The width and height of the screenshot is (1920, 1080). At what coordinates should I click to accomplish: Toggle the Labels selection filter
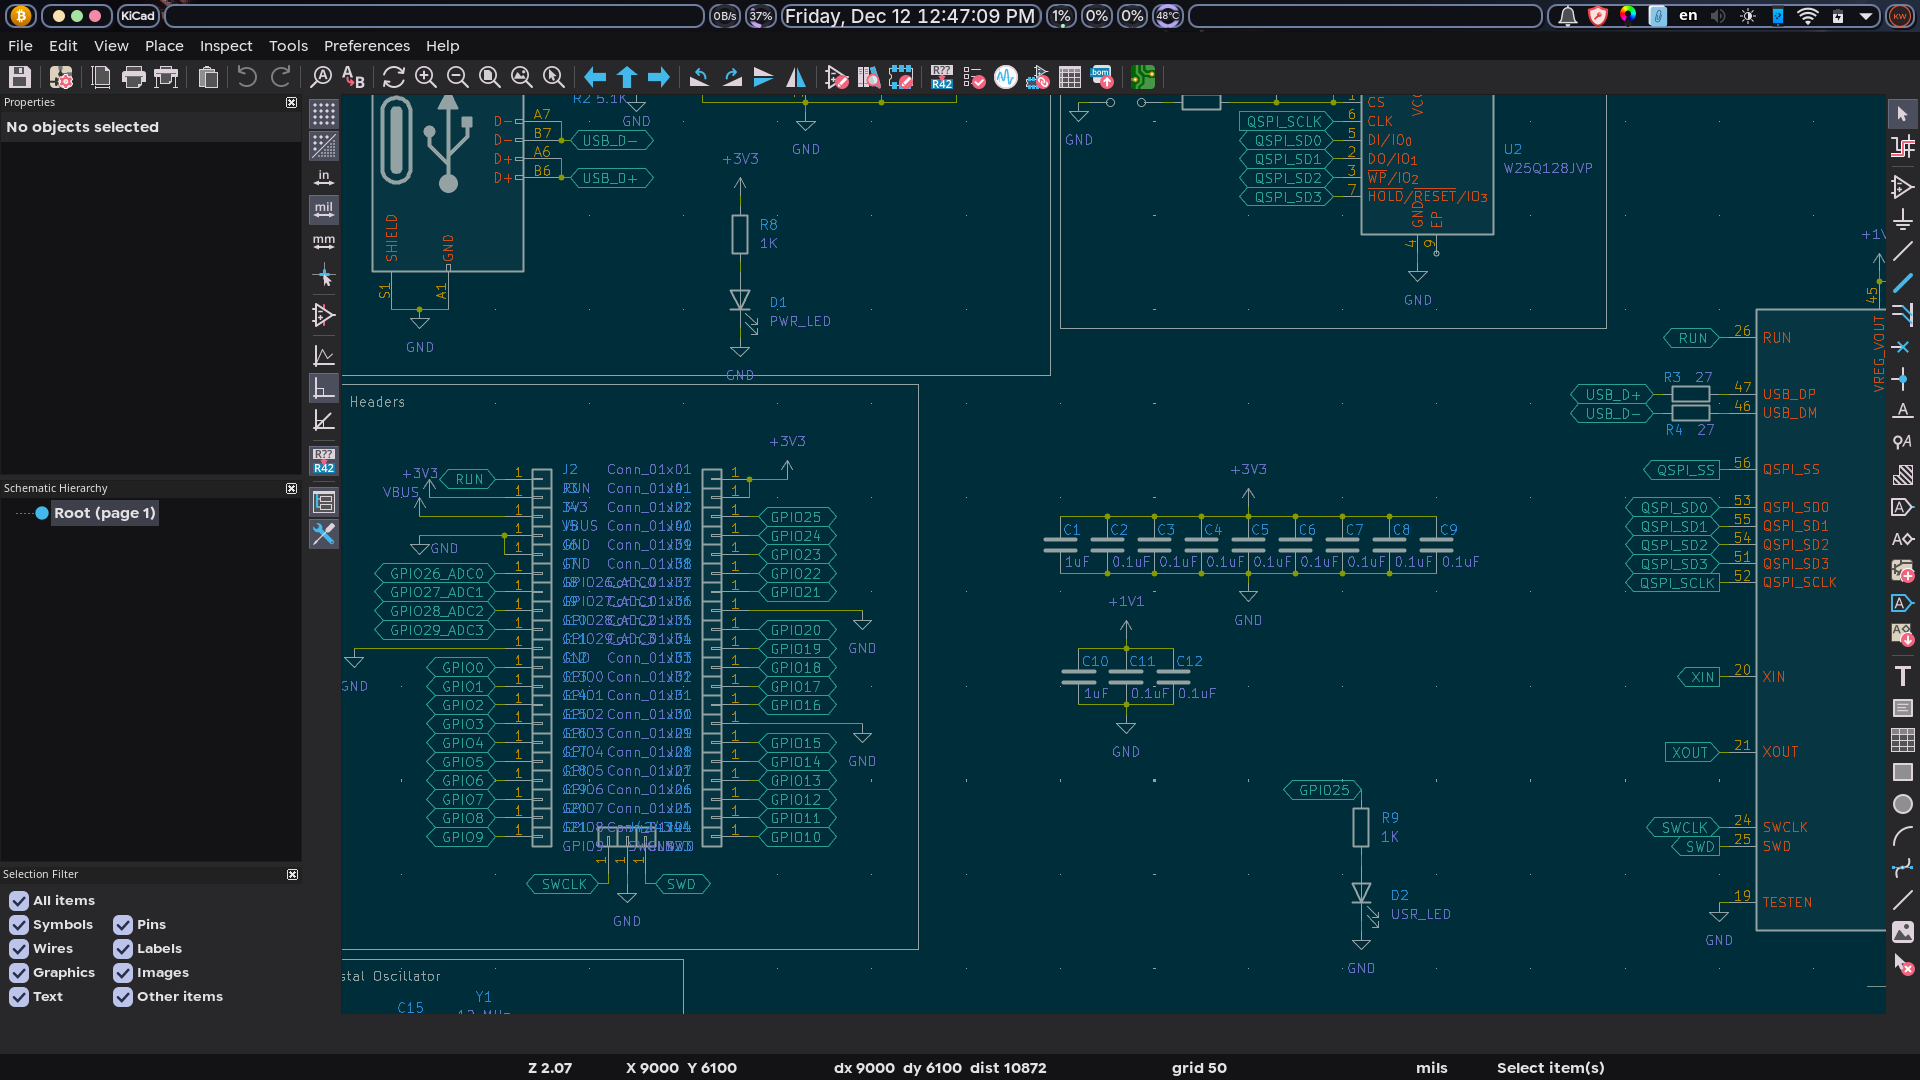(123, 949)
